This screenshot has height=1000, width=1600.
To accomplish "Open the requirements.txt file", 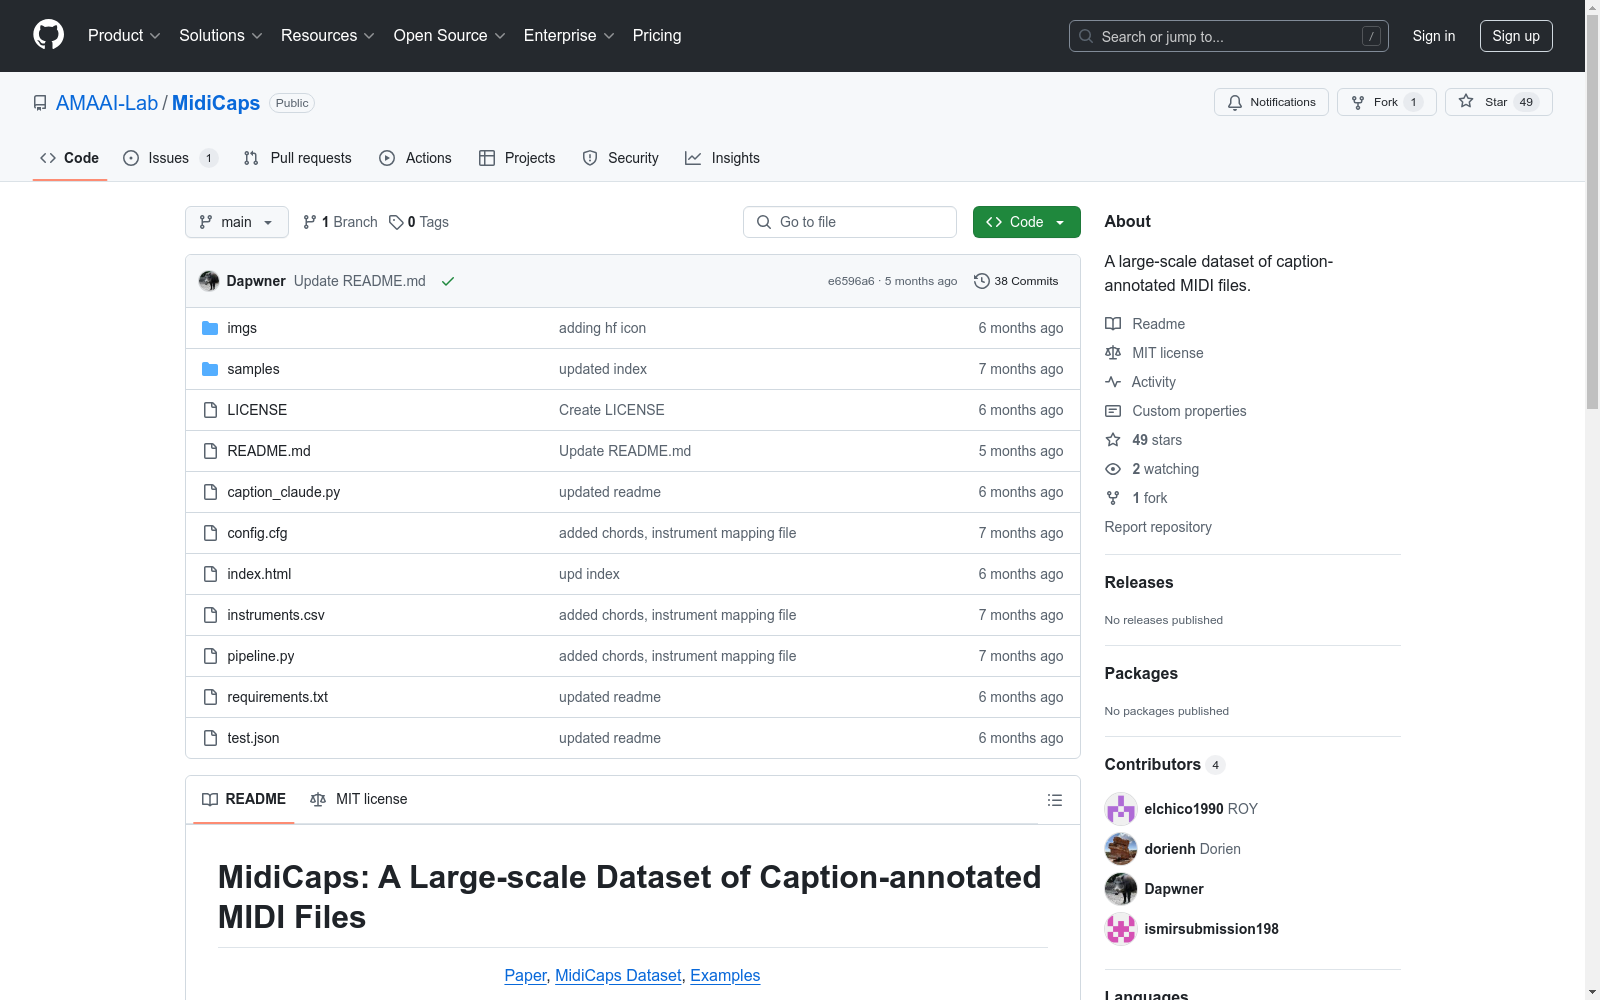I will pos(278,697).
